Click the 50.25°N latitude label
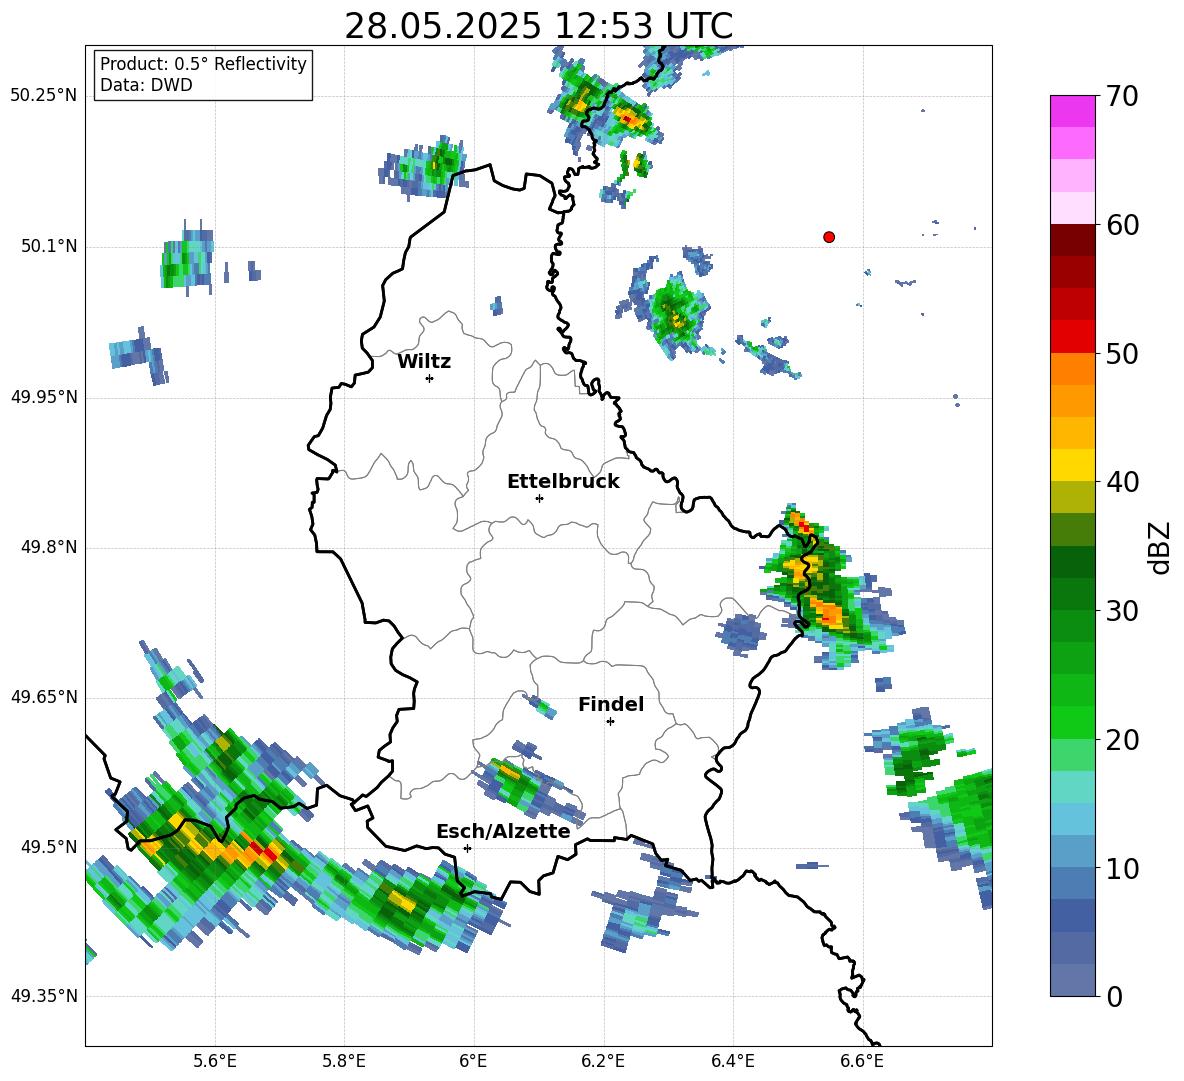Viewport: 1184px width, 1081px height. [x=44, y=96]
